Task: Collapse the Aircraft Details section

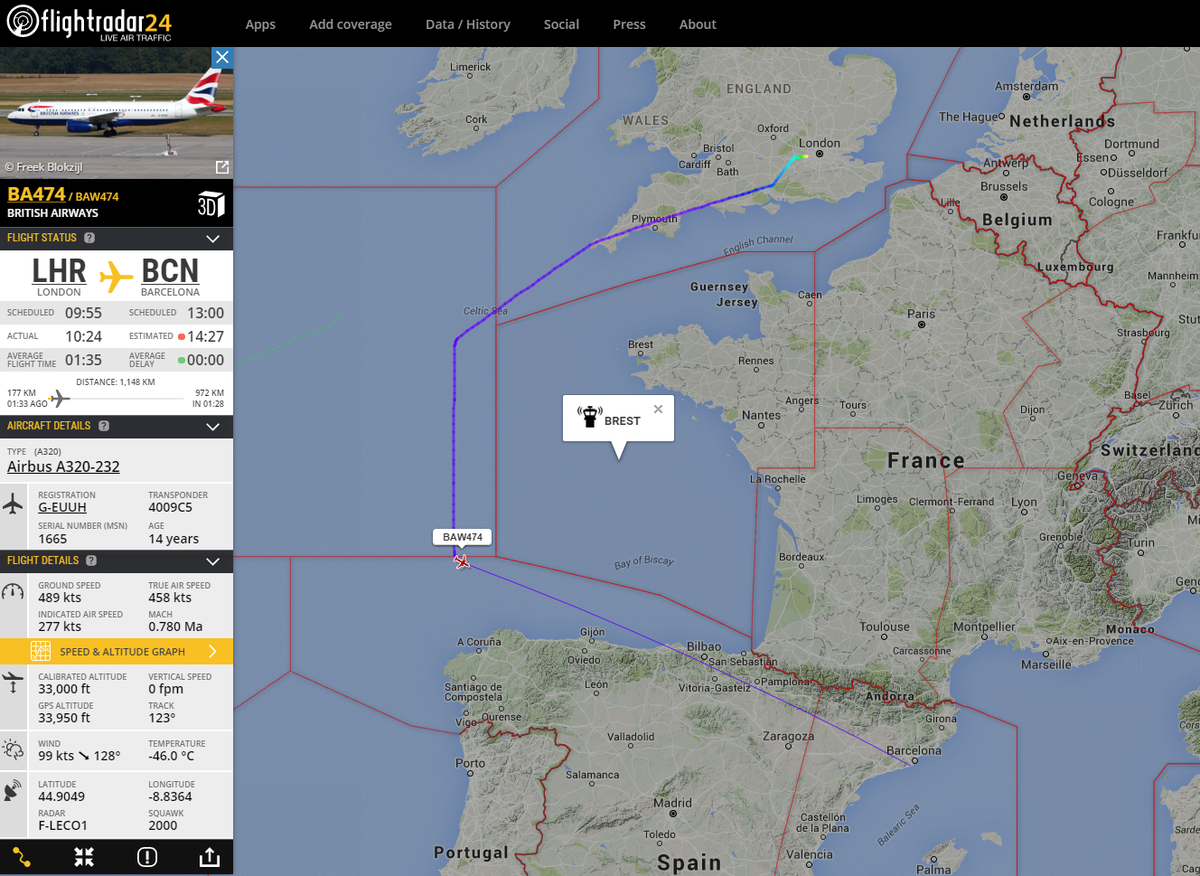Action: (x=212, y=426)
